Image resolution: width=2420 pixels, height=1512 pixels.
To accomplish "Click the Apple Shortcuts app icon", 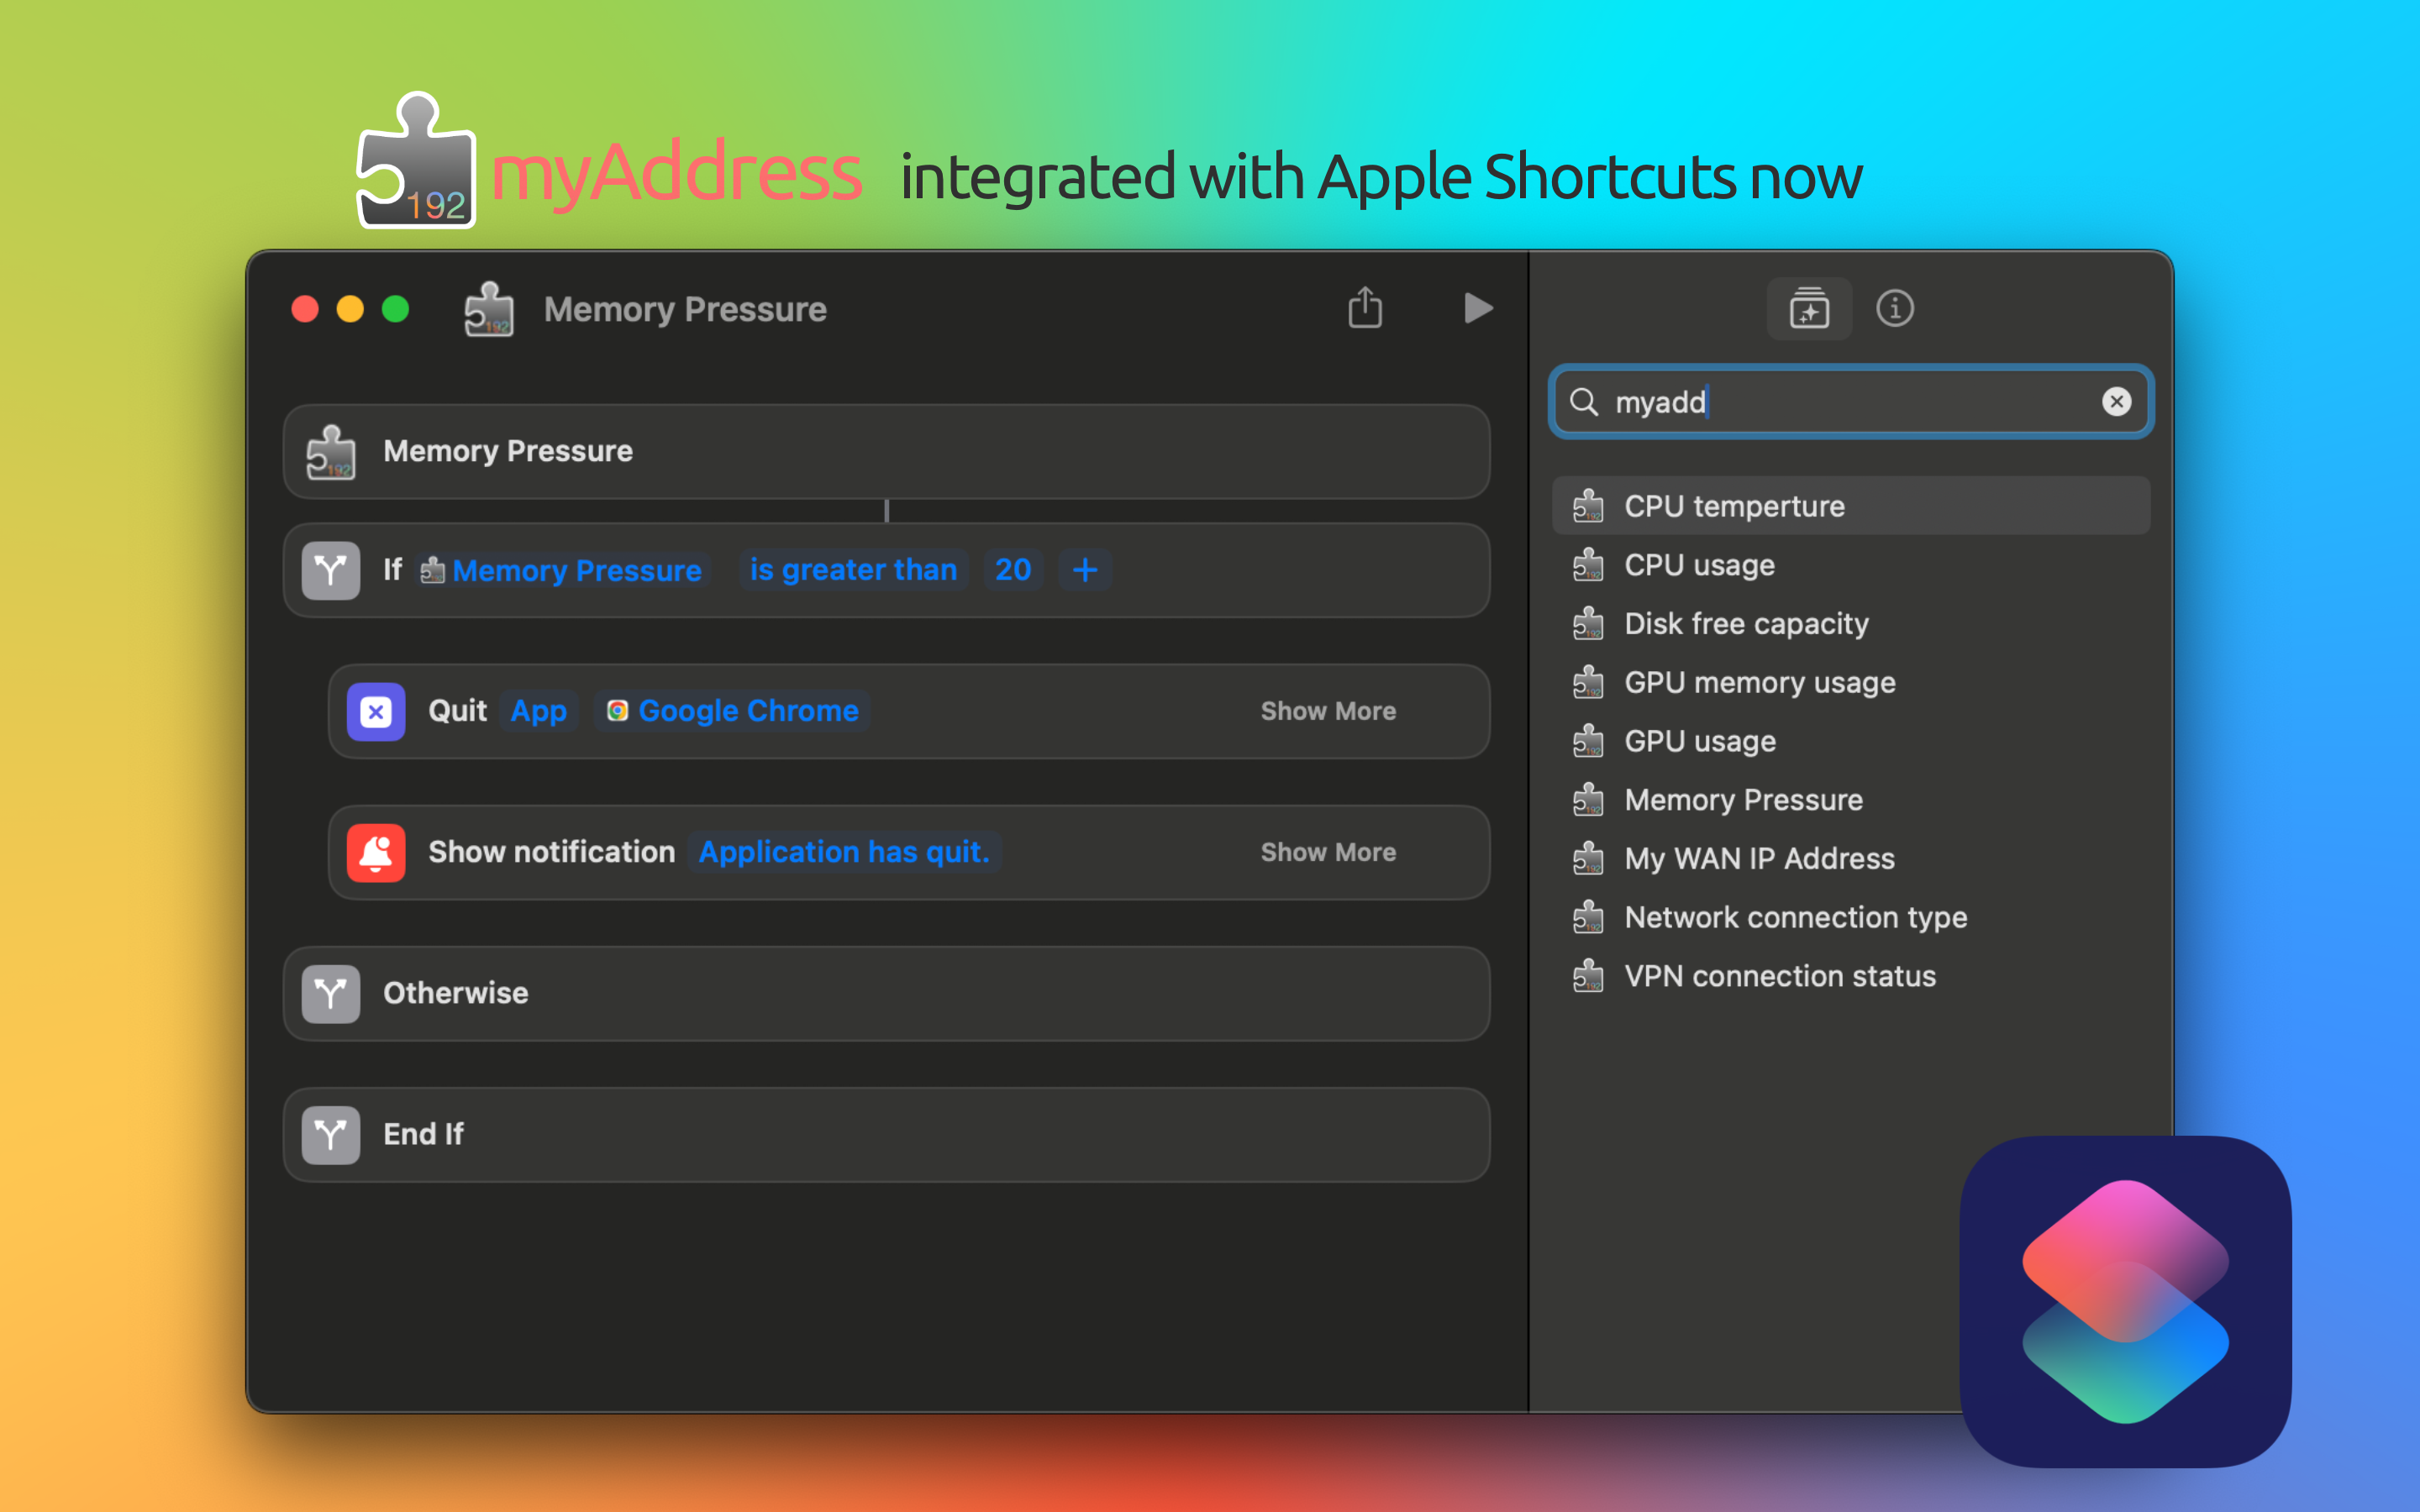I will pos(2125,1301).
